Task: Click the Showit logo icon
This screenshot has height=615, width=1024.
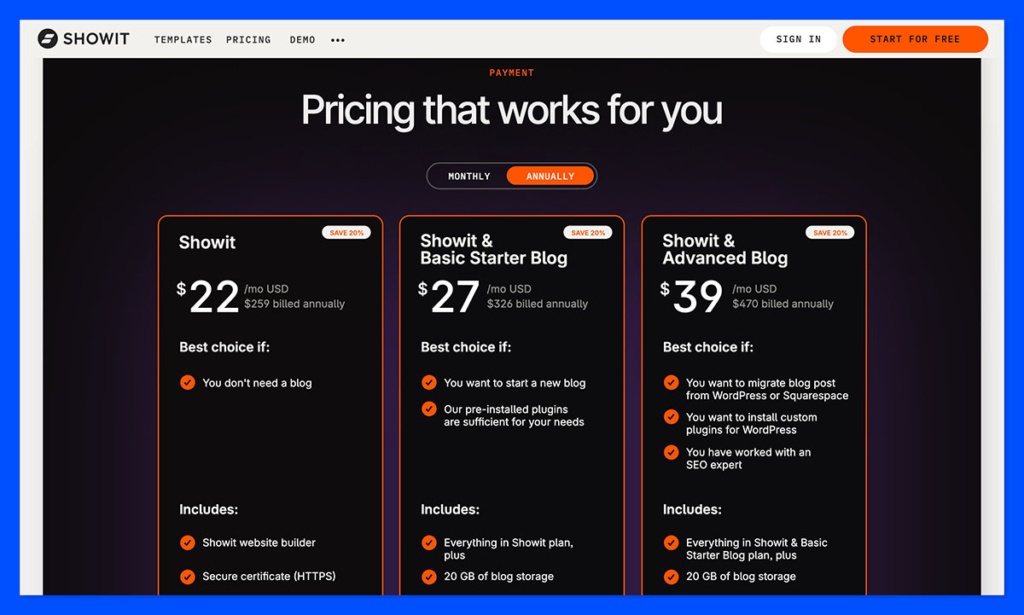Action: 46,38
